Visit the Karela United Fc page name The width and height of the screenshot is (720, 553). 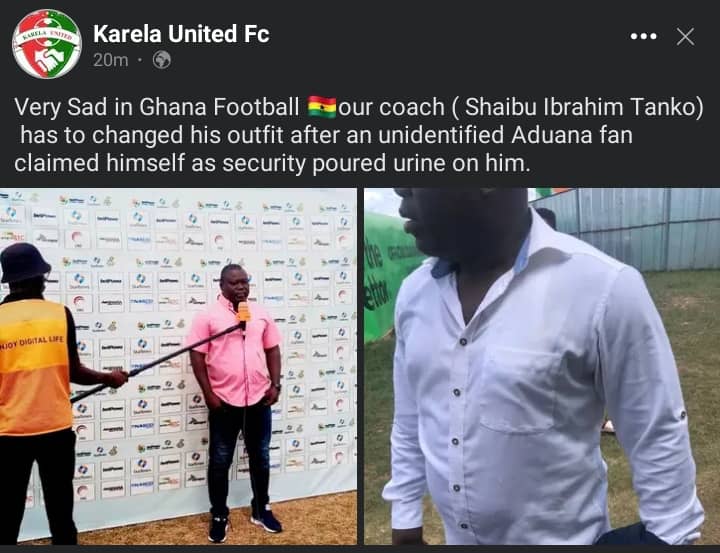(x=181, y=34)
